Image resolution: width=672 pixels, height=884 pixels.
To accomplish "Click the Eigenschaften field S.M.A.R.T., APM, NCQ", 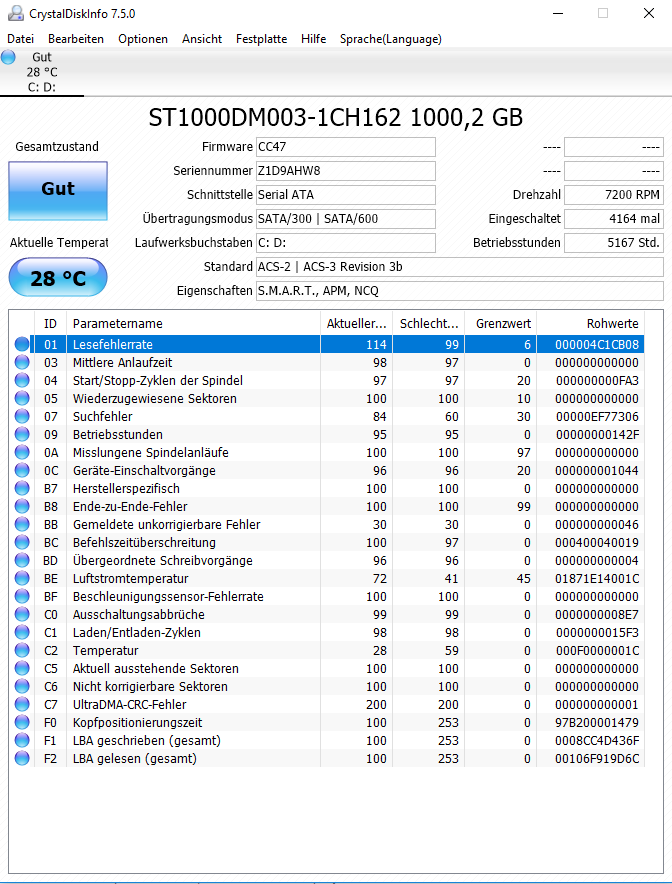I will (459, 291).
